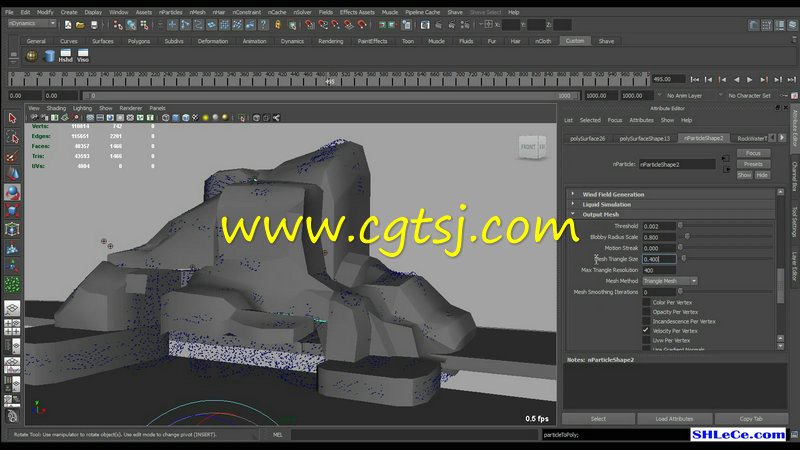Open the nDynamics menu set dropdown

click(32, 23)
